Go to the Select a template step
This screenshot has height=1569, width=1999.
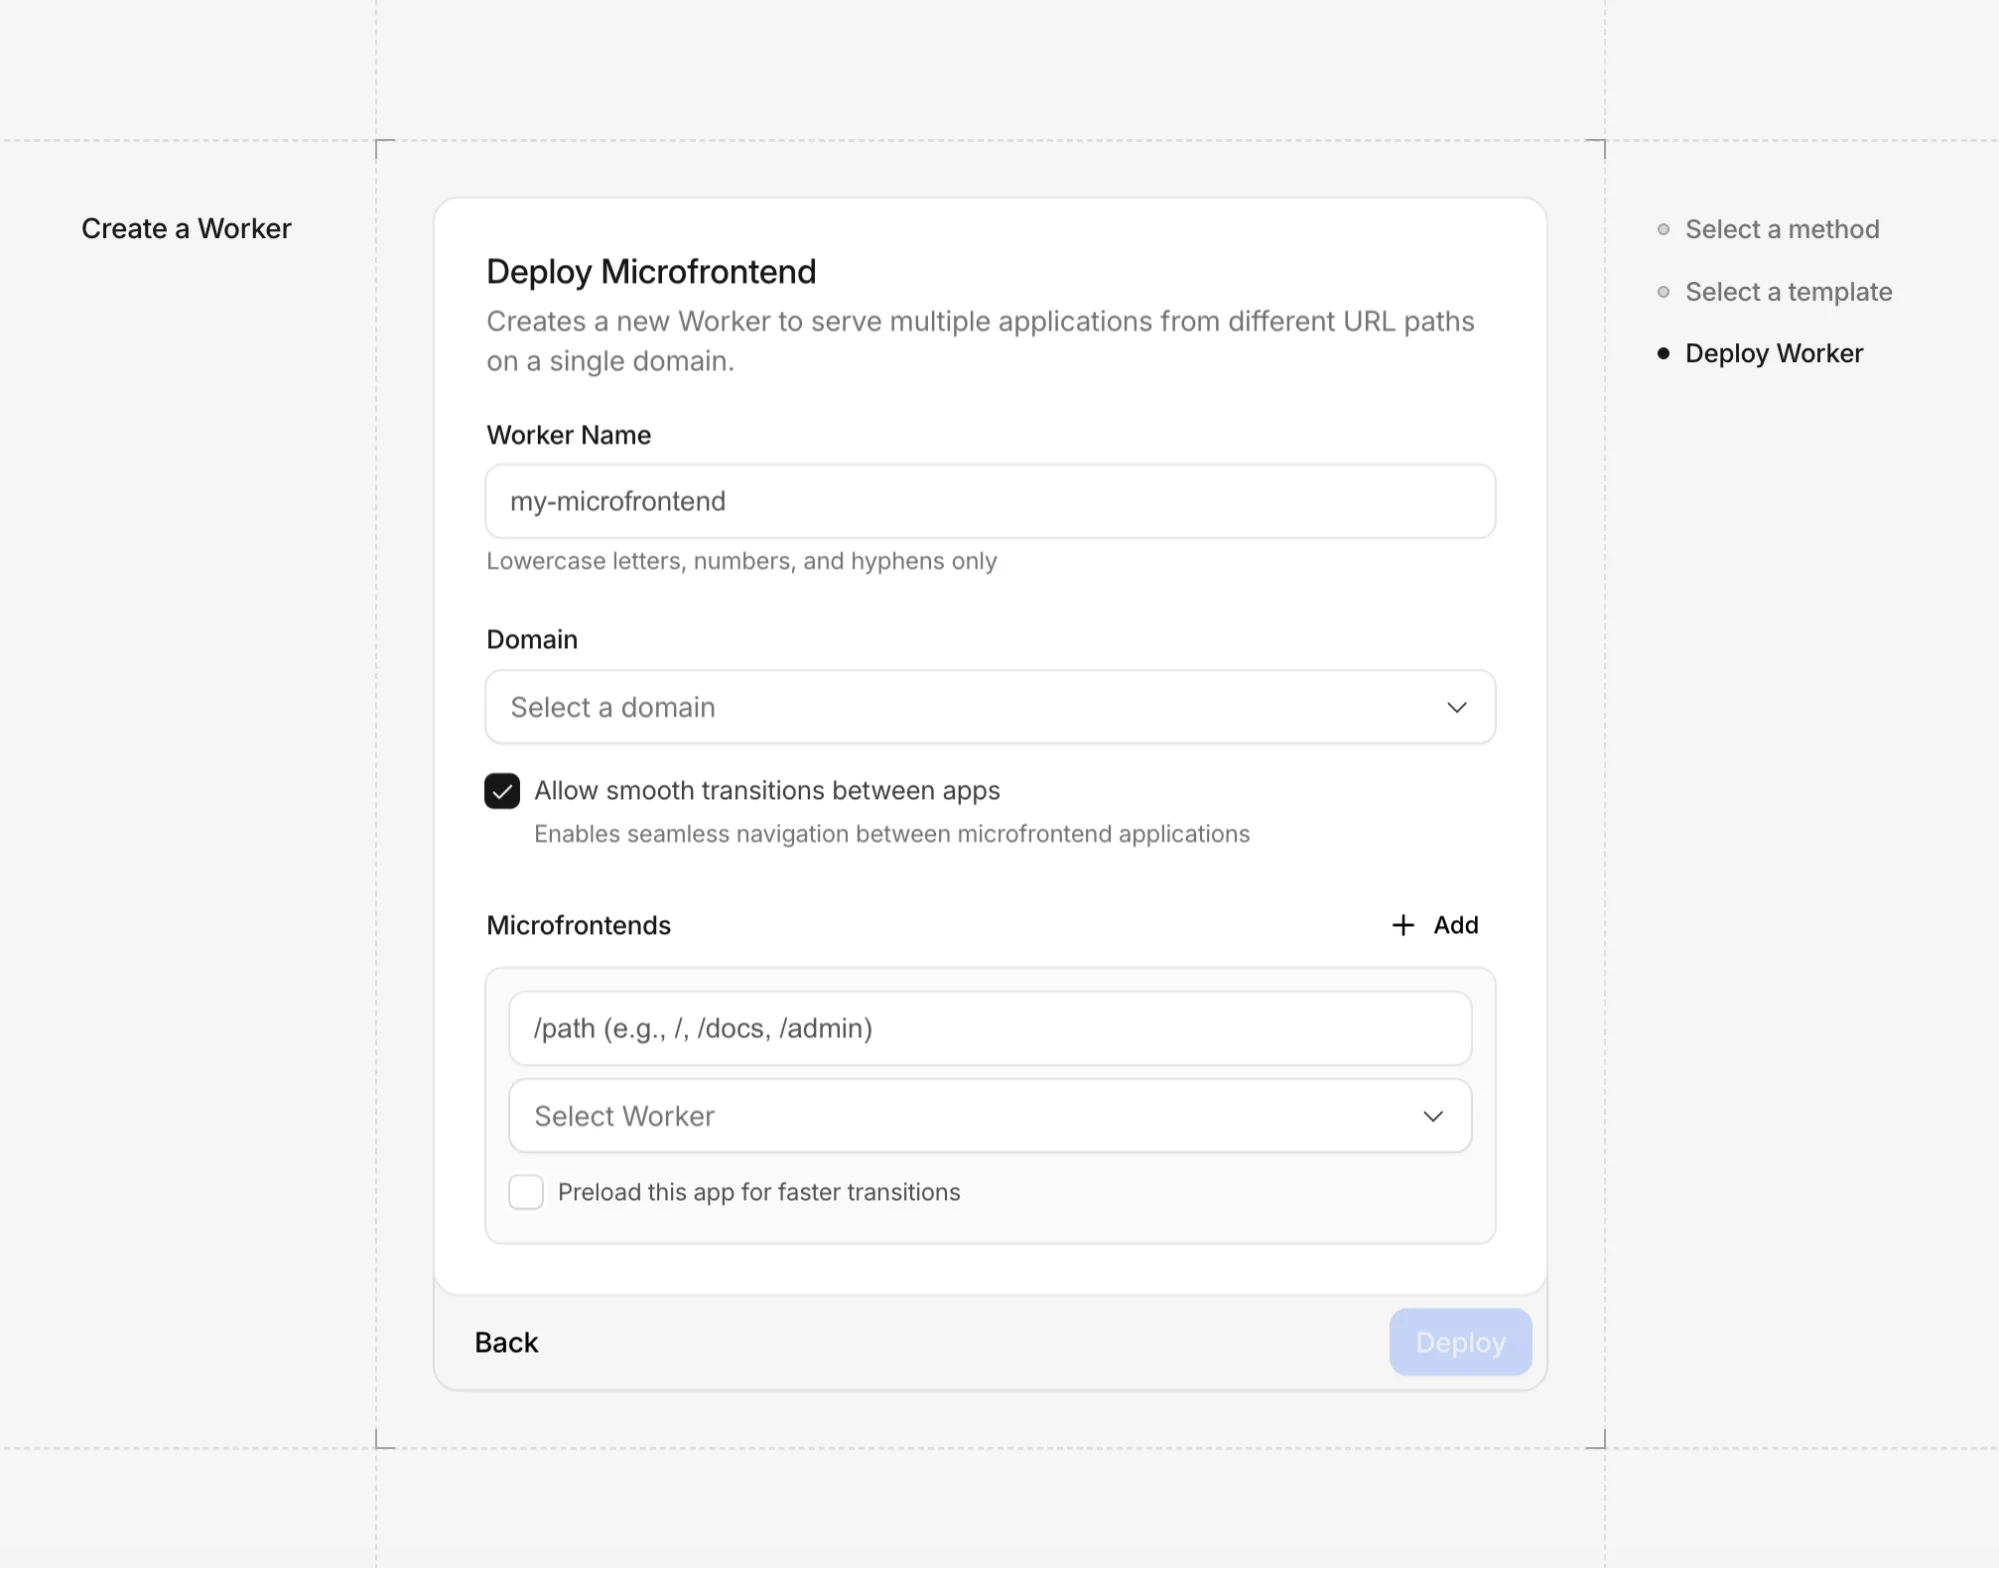pos(1787,292)
